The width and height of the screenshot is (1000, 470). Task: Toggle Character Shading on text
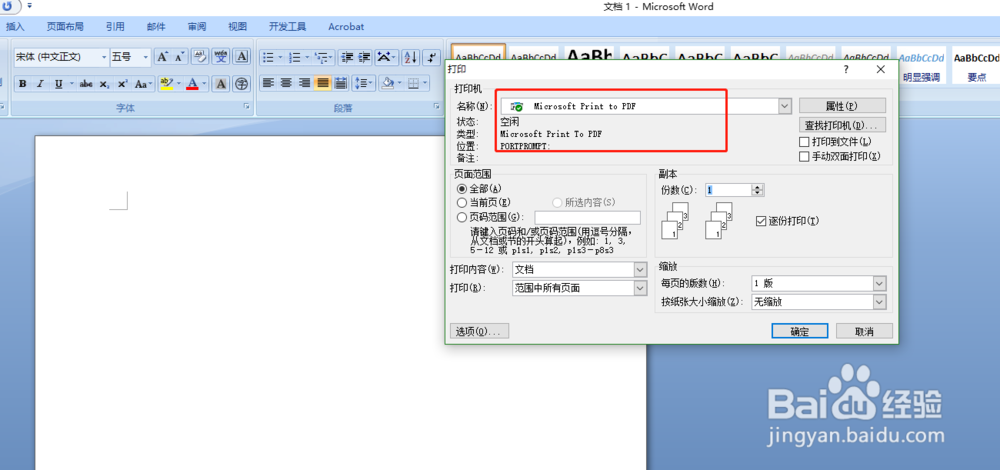point(220,84)
